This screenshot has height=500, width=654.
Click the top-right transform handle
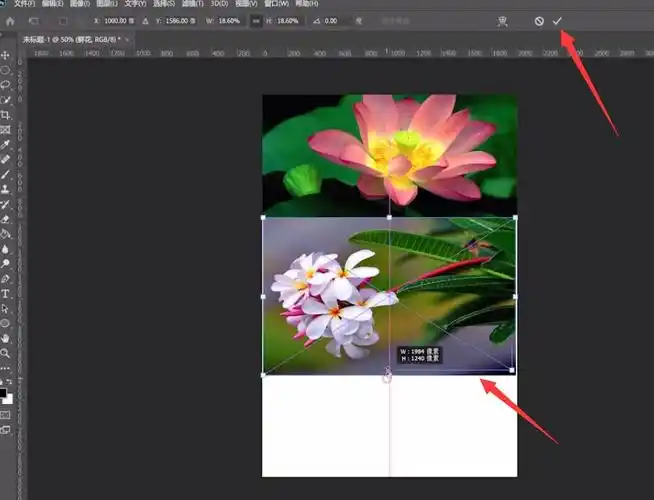515,218
